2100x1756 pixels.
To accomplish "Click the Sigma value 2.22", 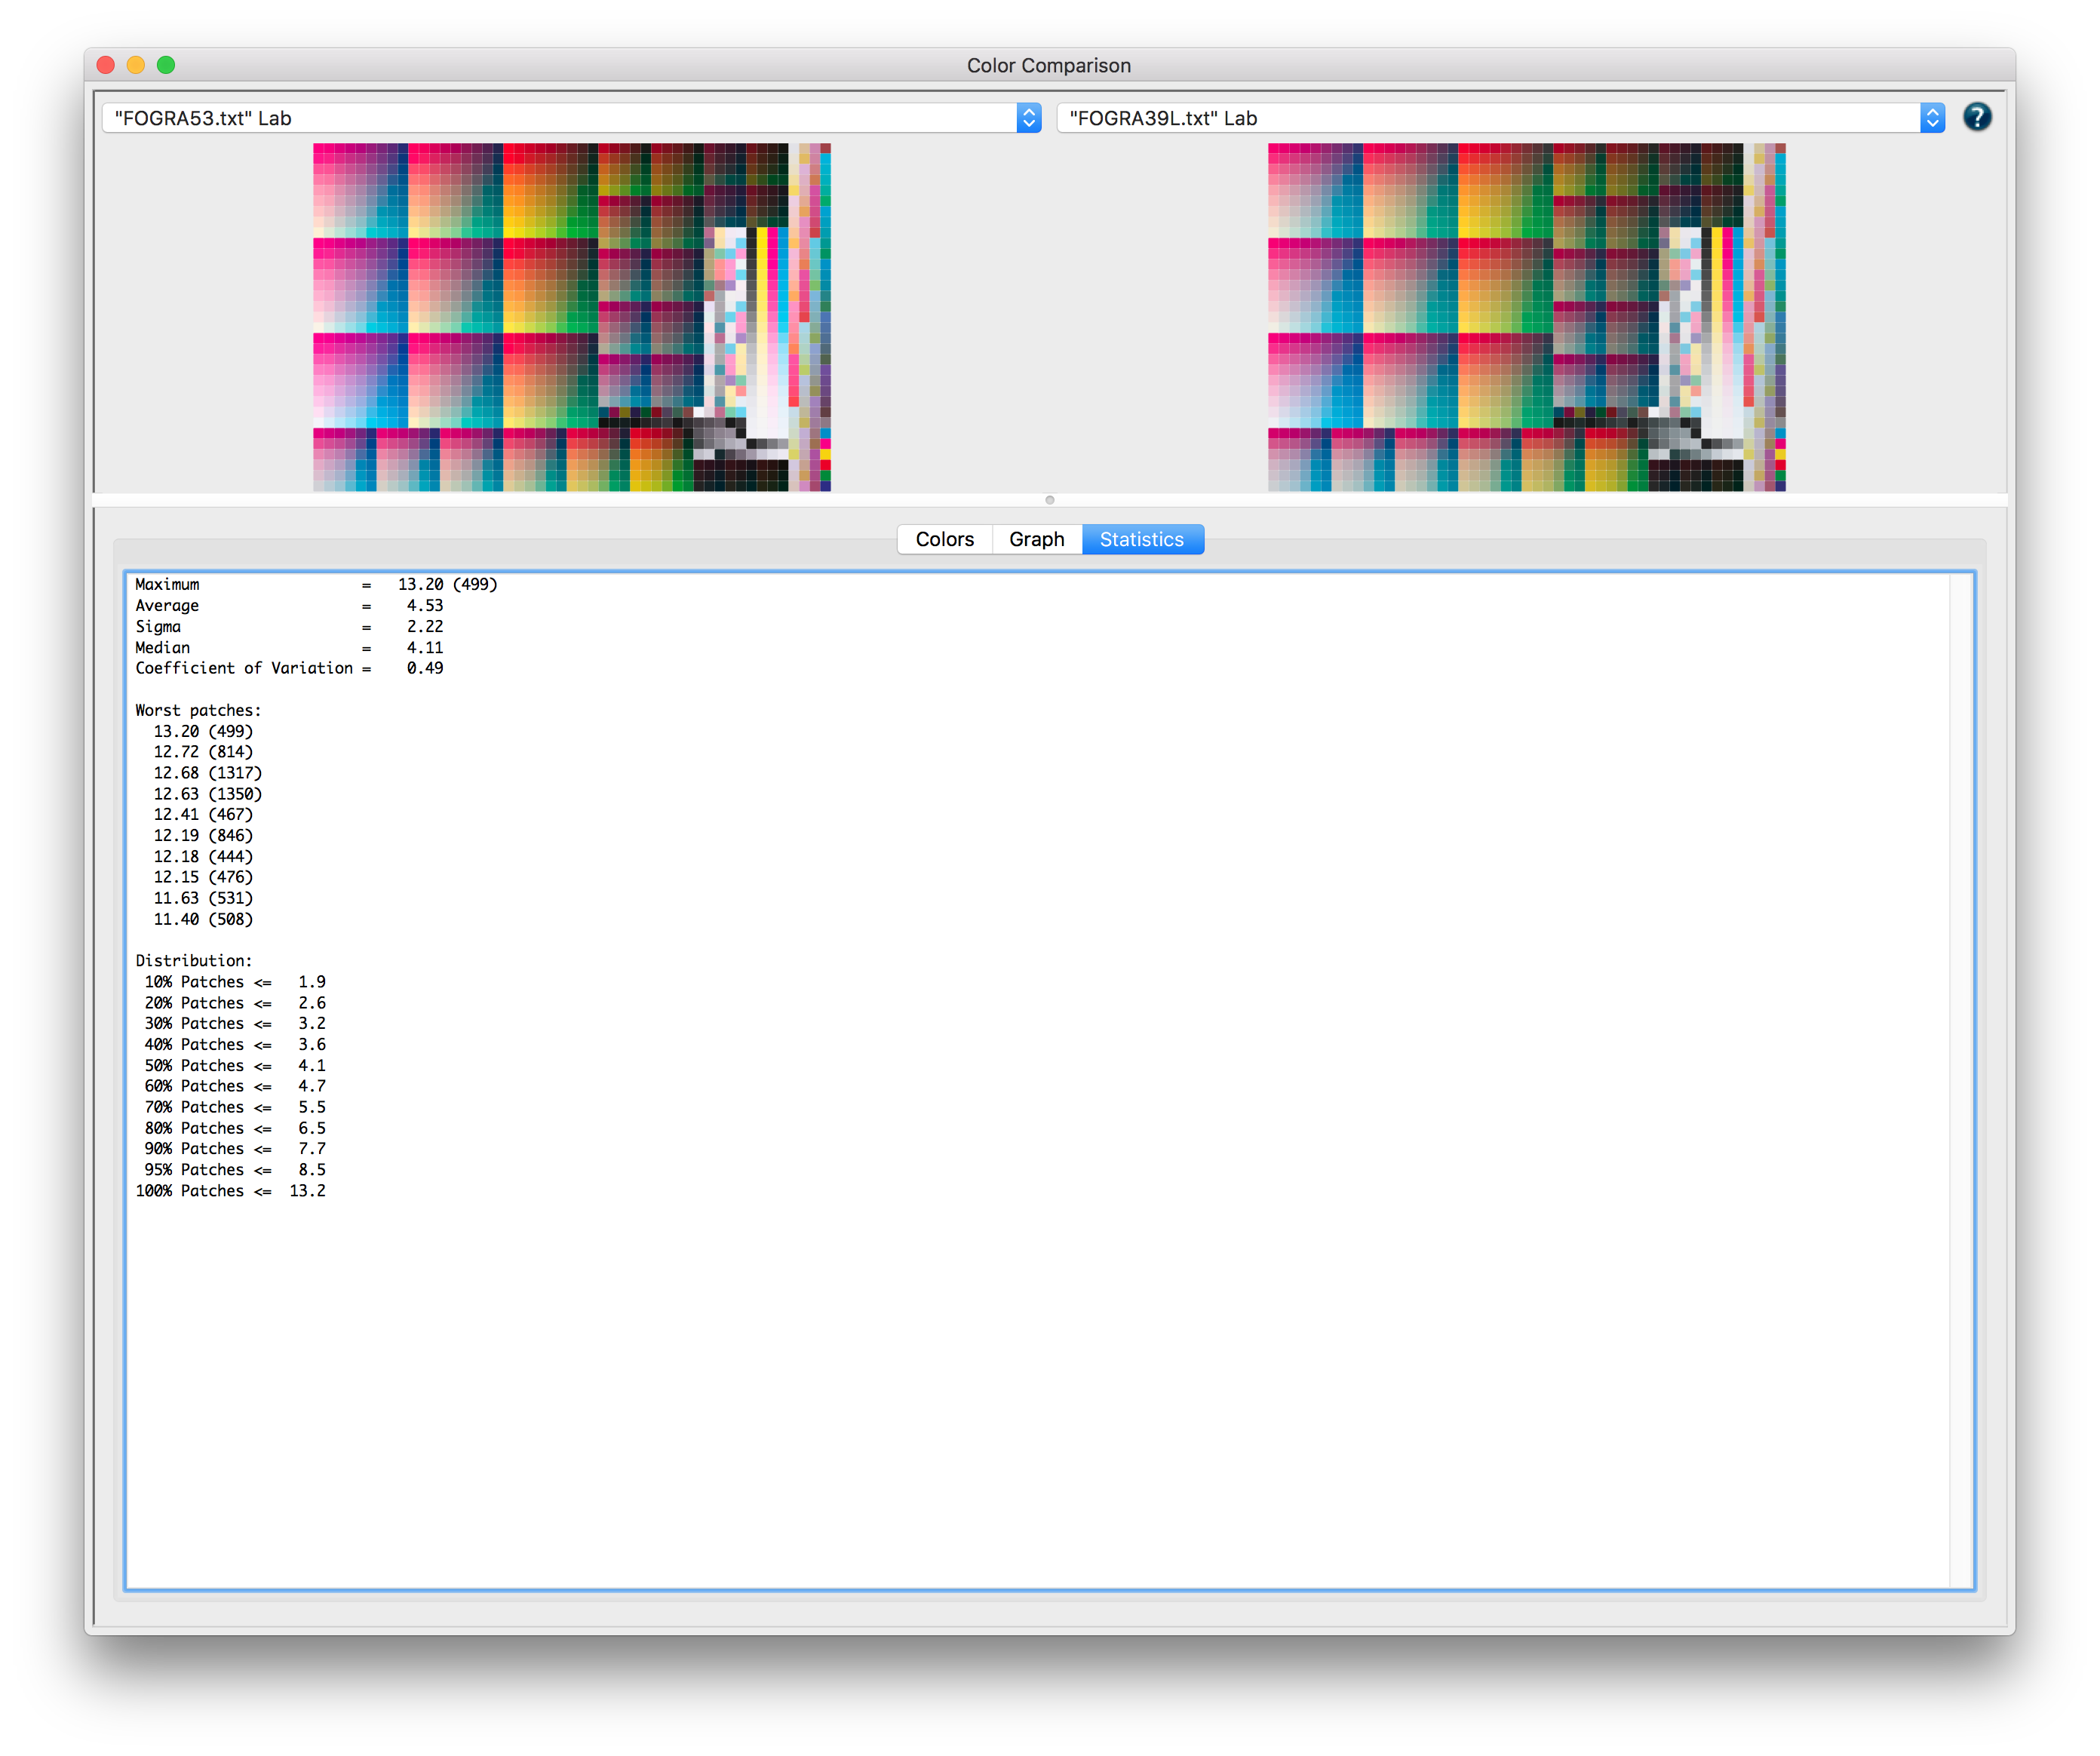I will click(x=425, y=626).
